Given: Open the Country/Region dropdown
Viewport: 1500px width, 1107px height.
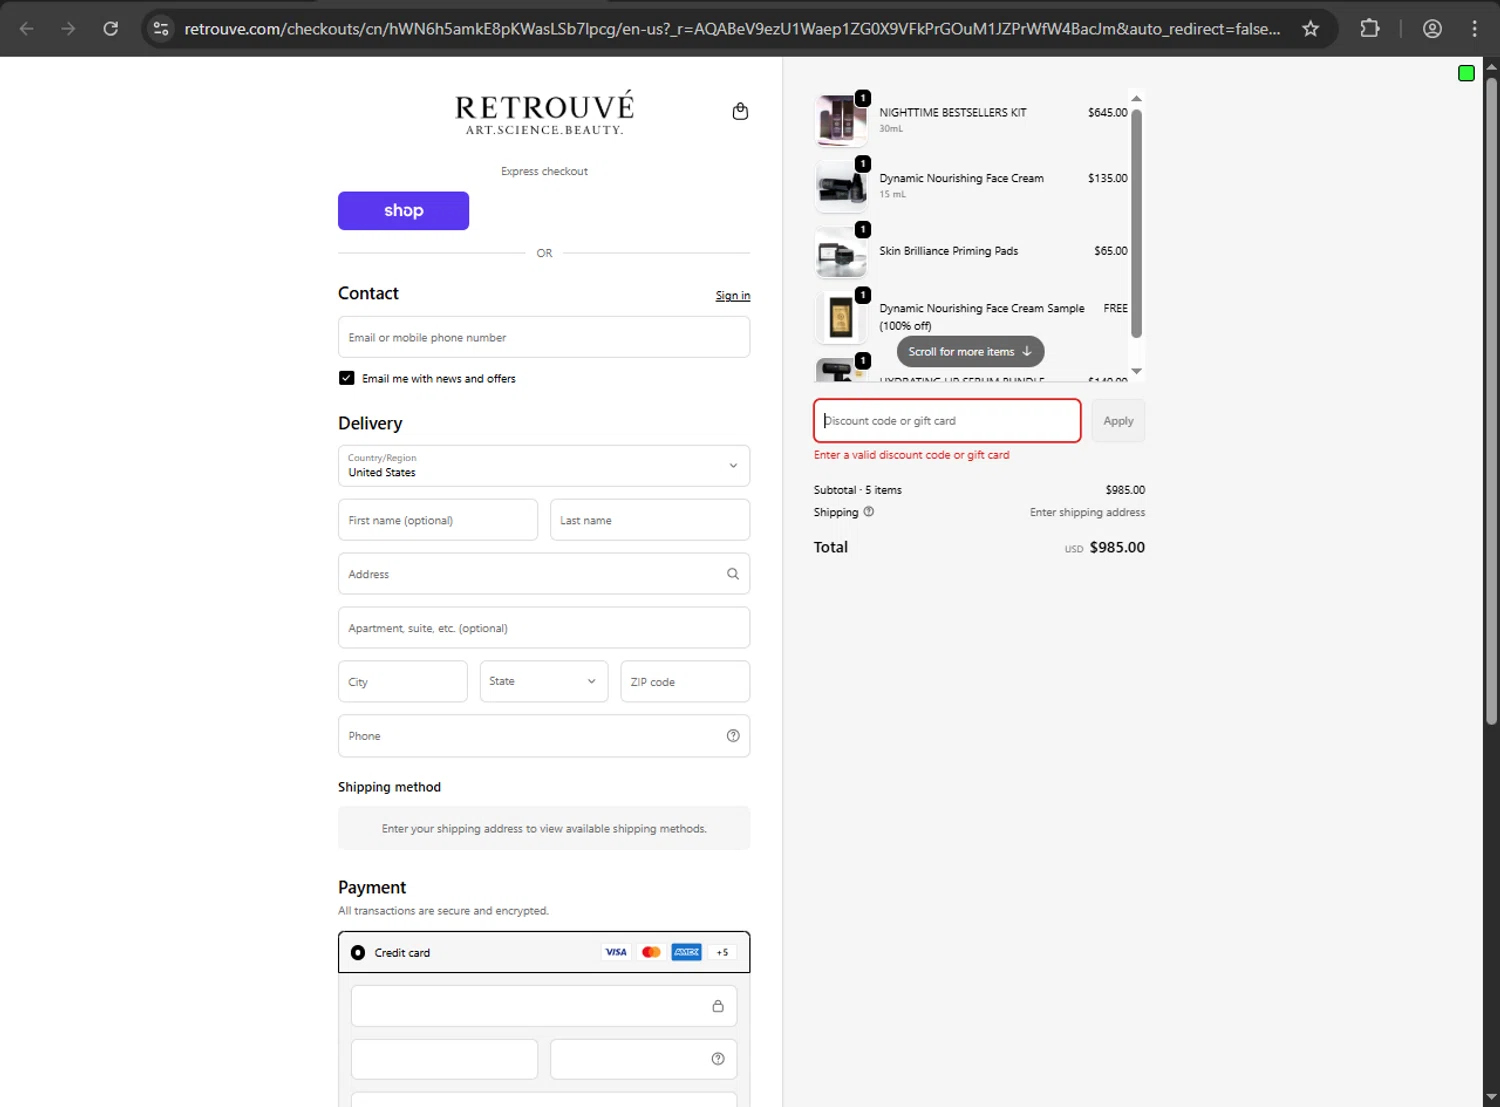Looking at the screenshot, I should (x=544, y=466).
